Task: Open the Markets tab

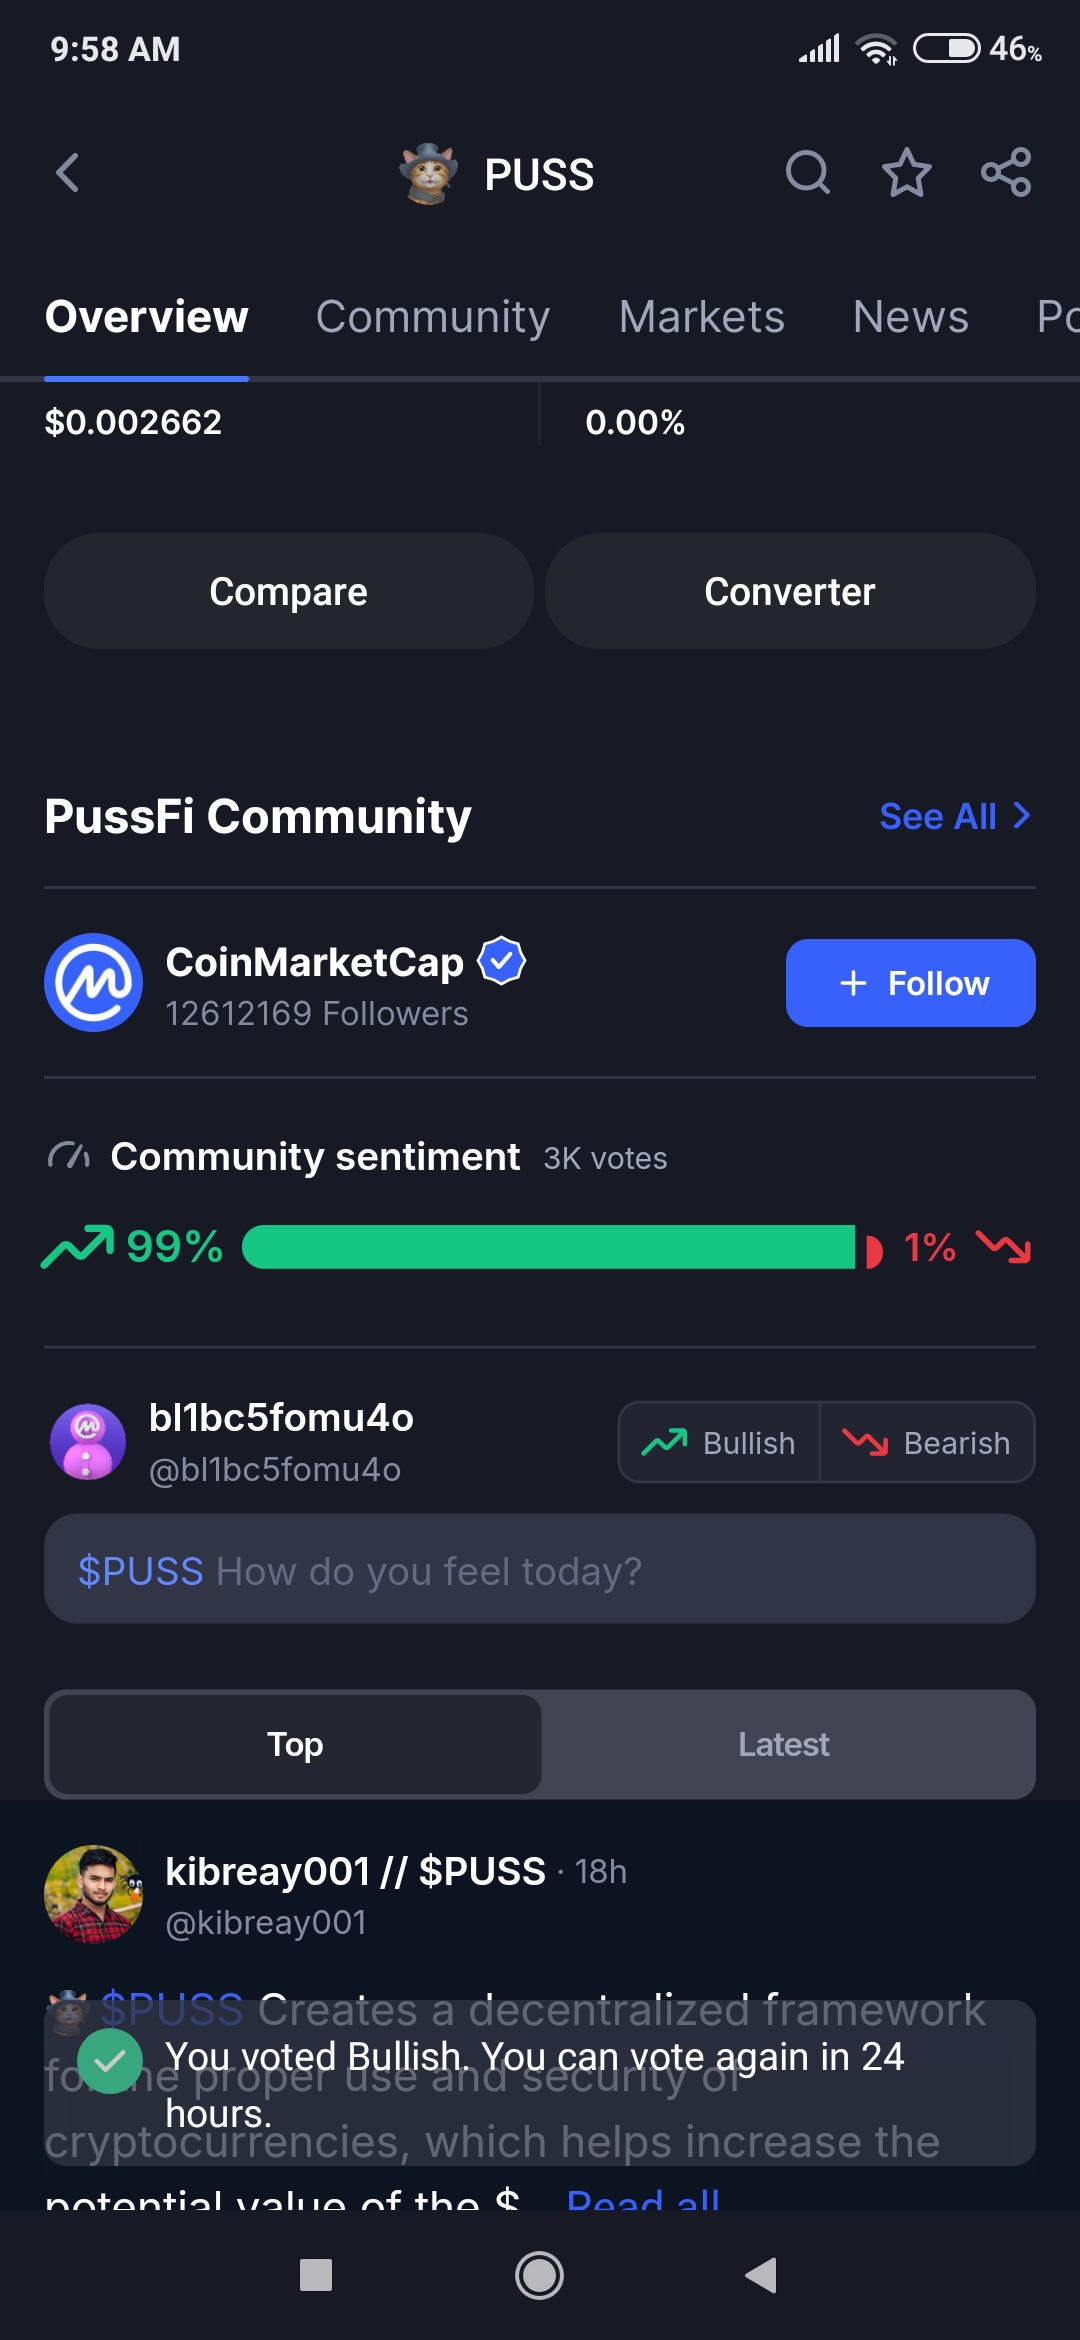Action: point(701,317)
